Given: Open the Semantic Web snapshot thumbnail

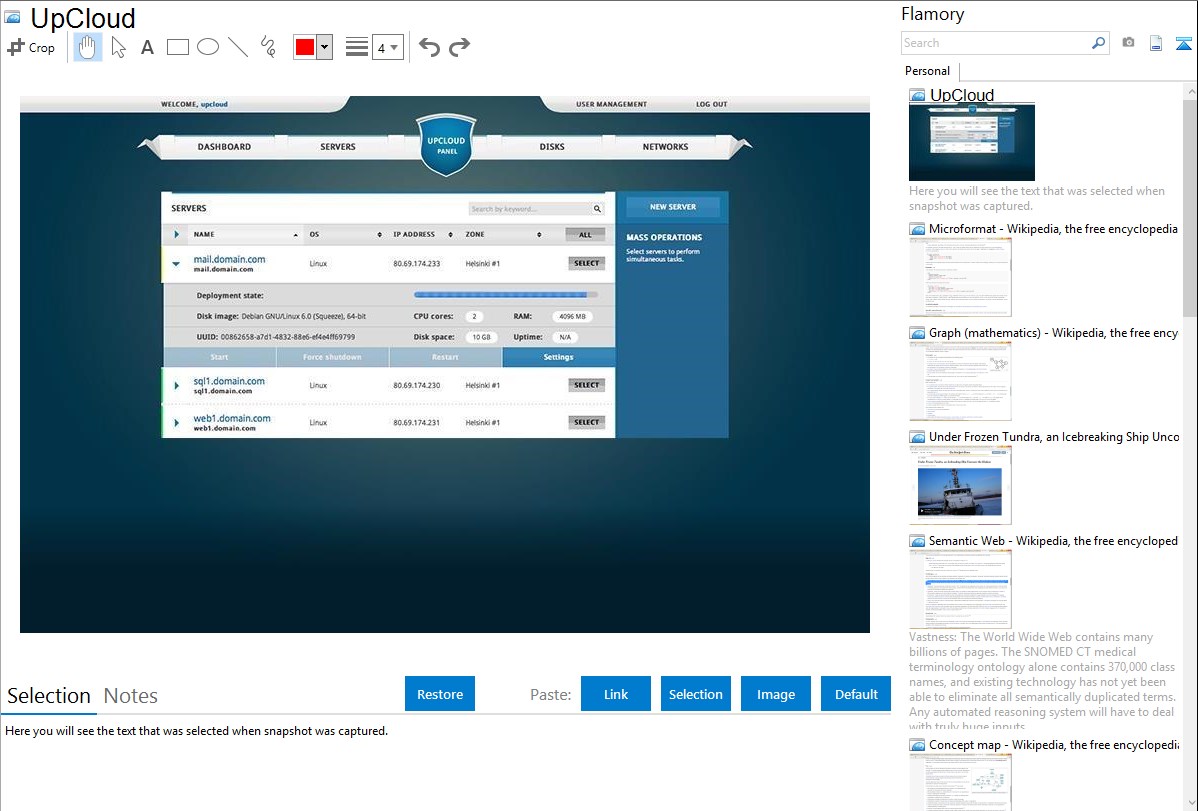Looking at the screenshot, I should pyautogui.click(x=960, y=589).
